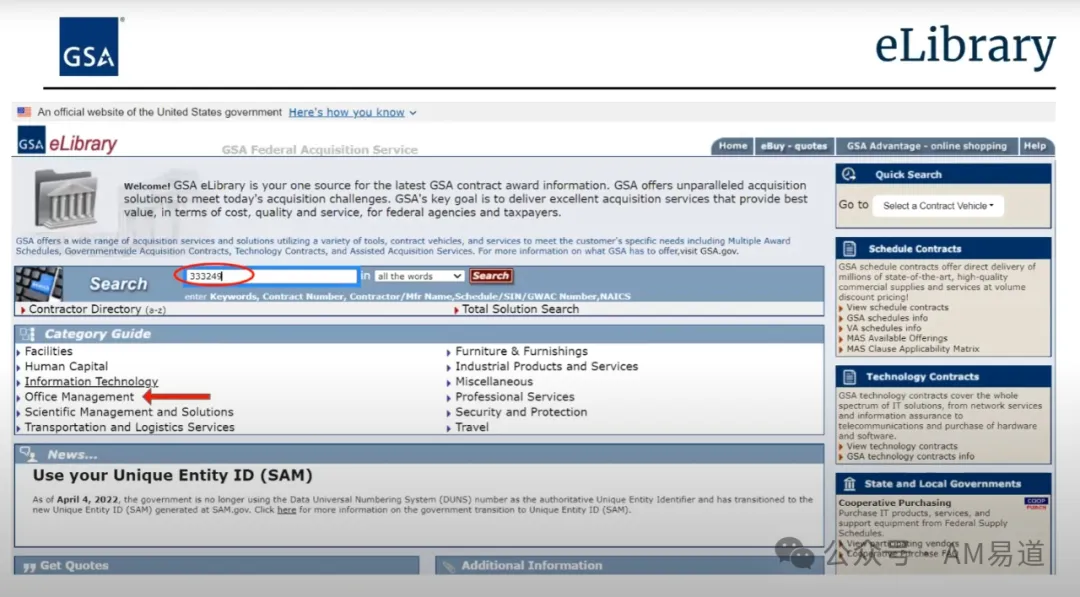Click the GSA logo in header
Screen dimensions: 1080x597
pos(89,47)
